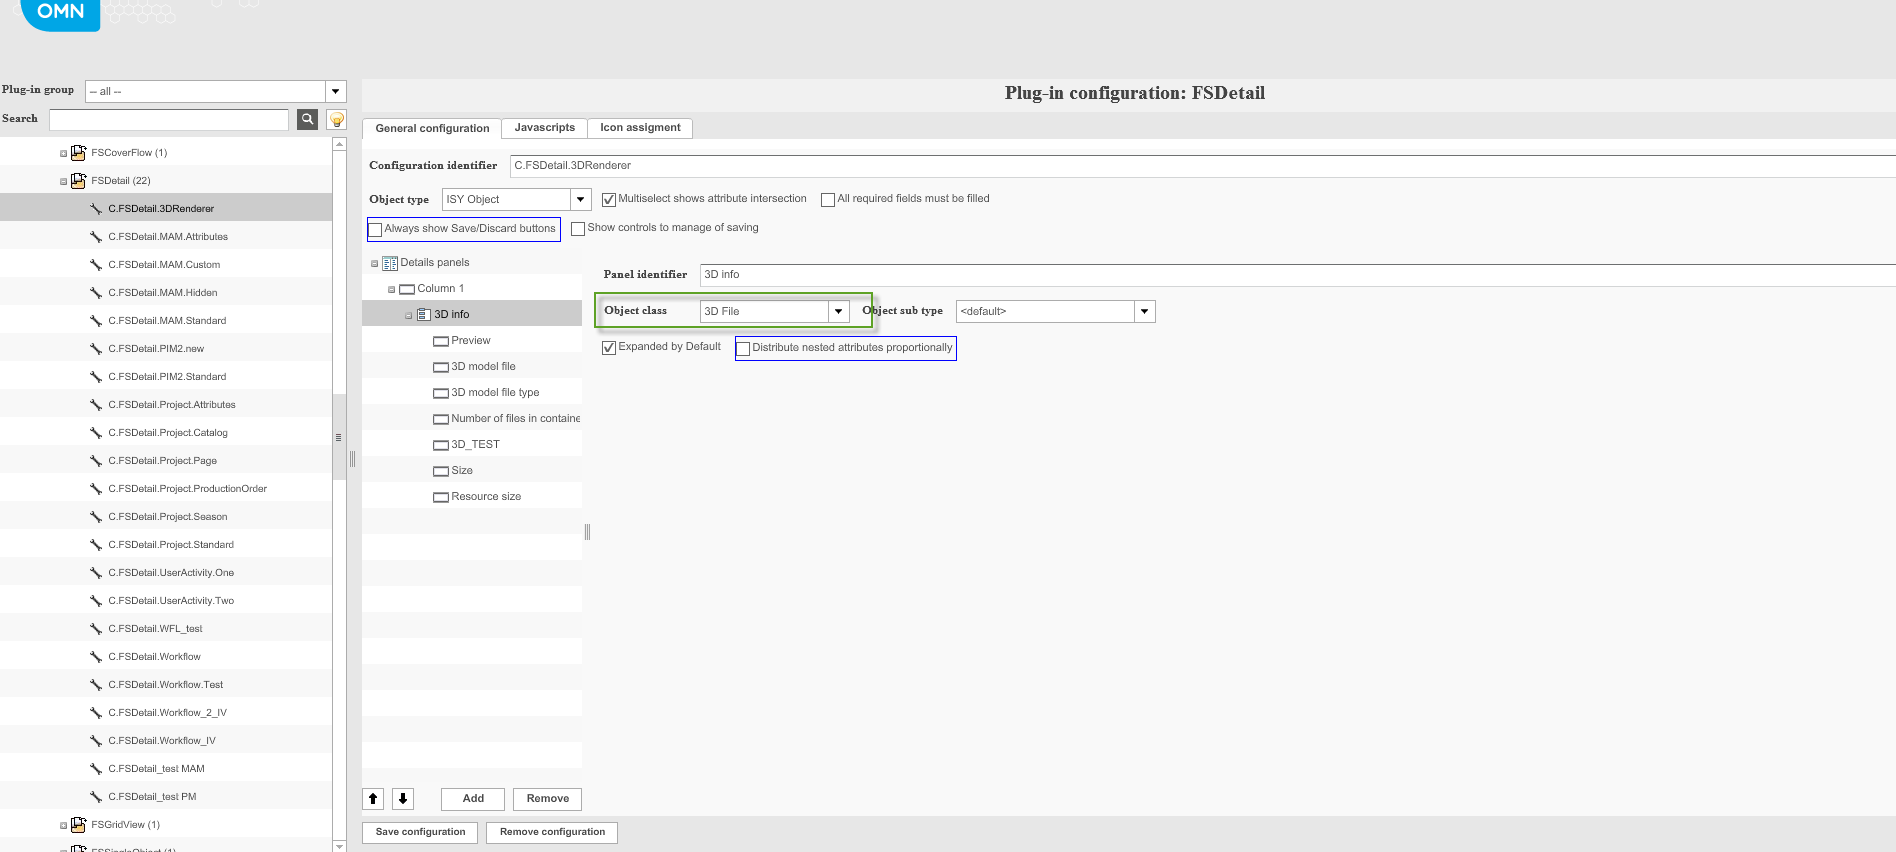Enable Always show Save/Discard buttons
The height and width of the screenshot is (852, 1896).
pyautogui.click(x=376, y=230)
